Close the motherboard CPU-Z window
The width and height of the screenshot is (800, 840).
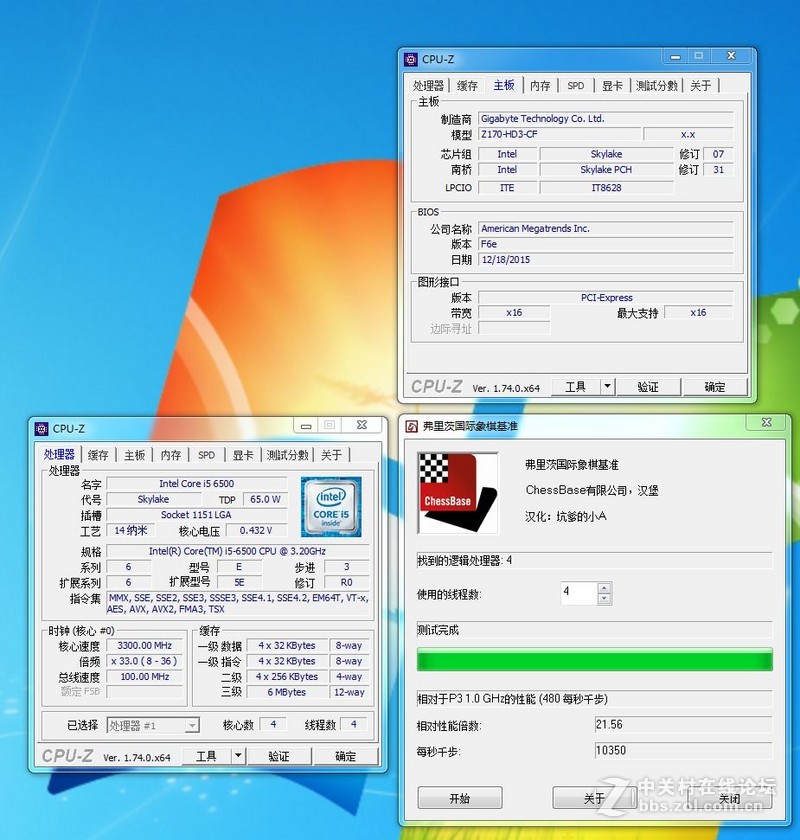[731, 56]
